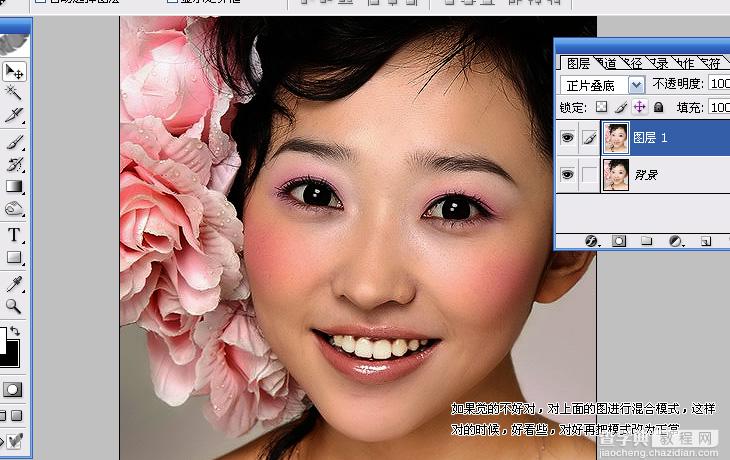Select the Slice tool
This screenshot has height=460, width=730.
click(x=14, y=114)
